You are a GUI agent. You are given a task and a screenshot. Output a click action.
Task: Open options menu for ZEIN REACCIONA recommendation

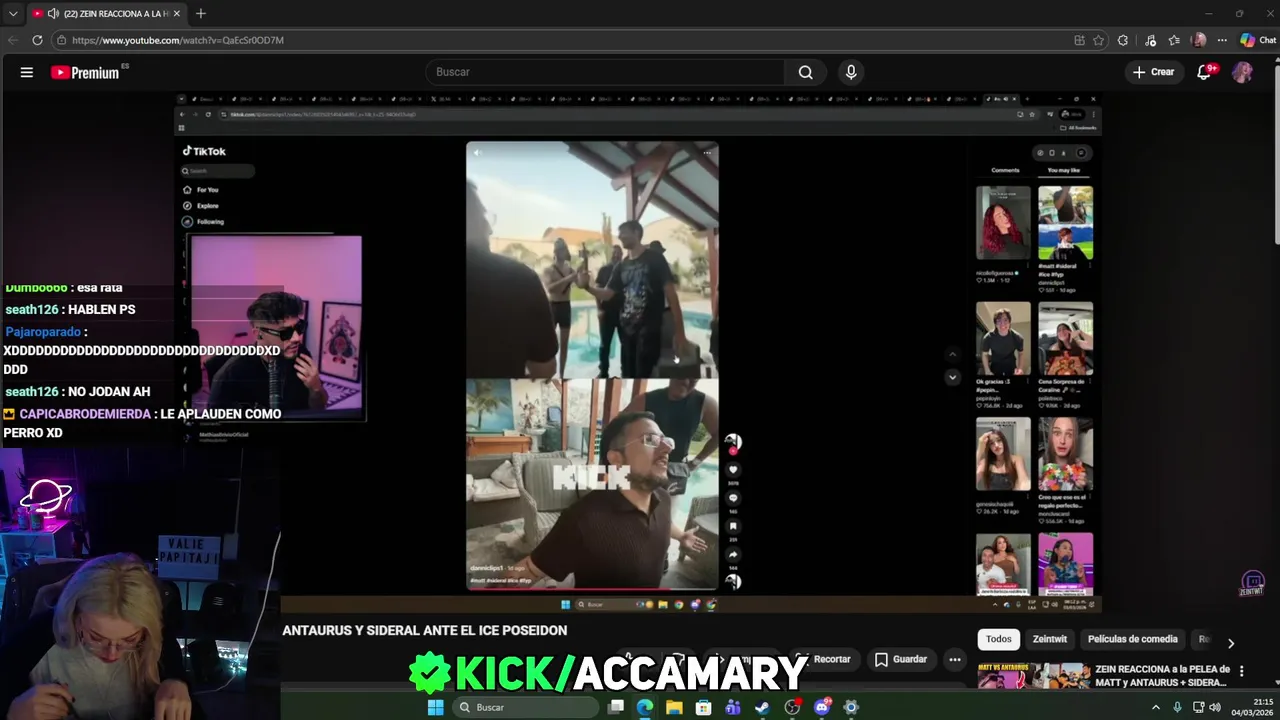(1241, 671)
